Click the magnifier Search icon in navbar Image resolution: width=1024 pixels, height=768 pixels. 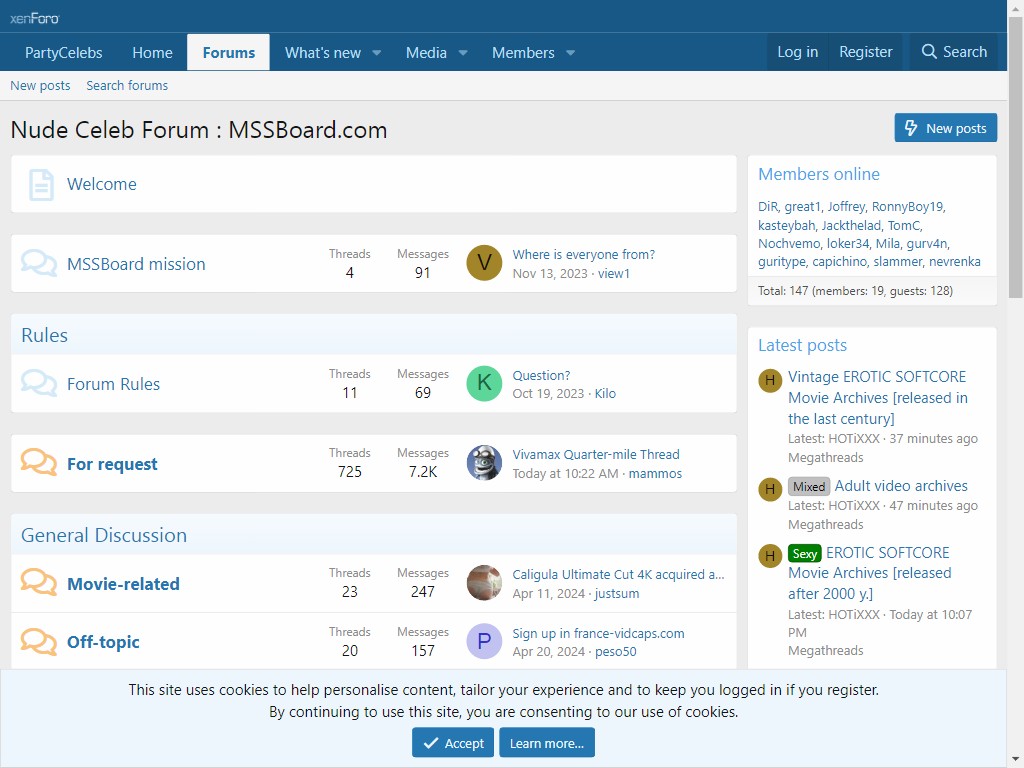pyautogui.click(x=929, y=52)
